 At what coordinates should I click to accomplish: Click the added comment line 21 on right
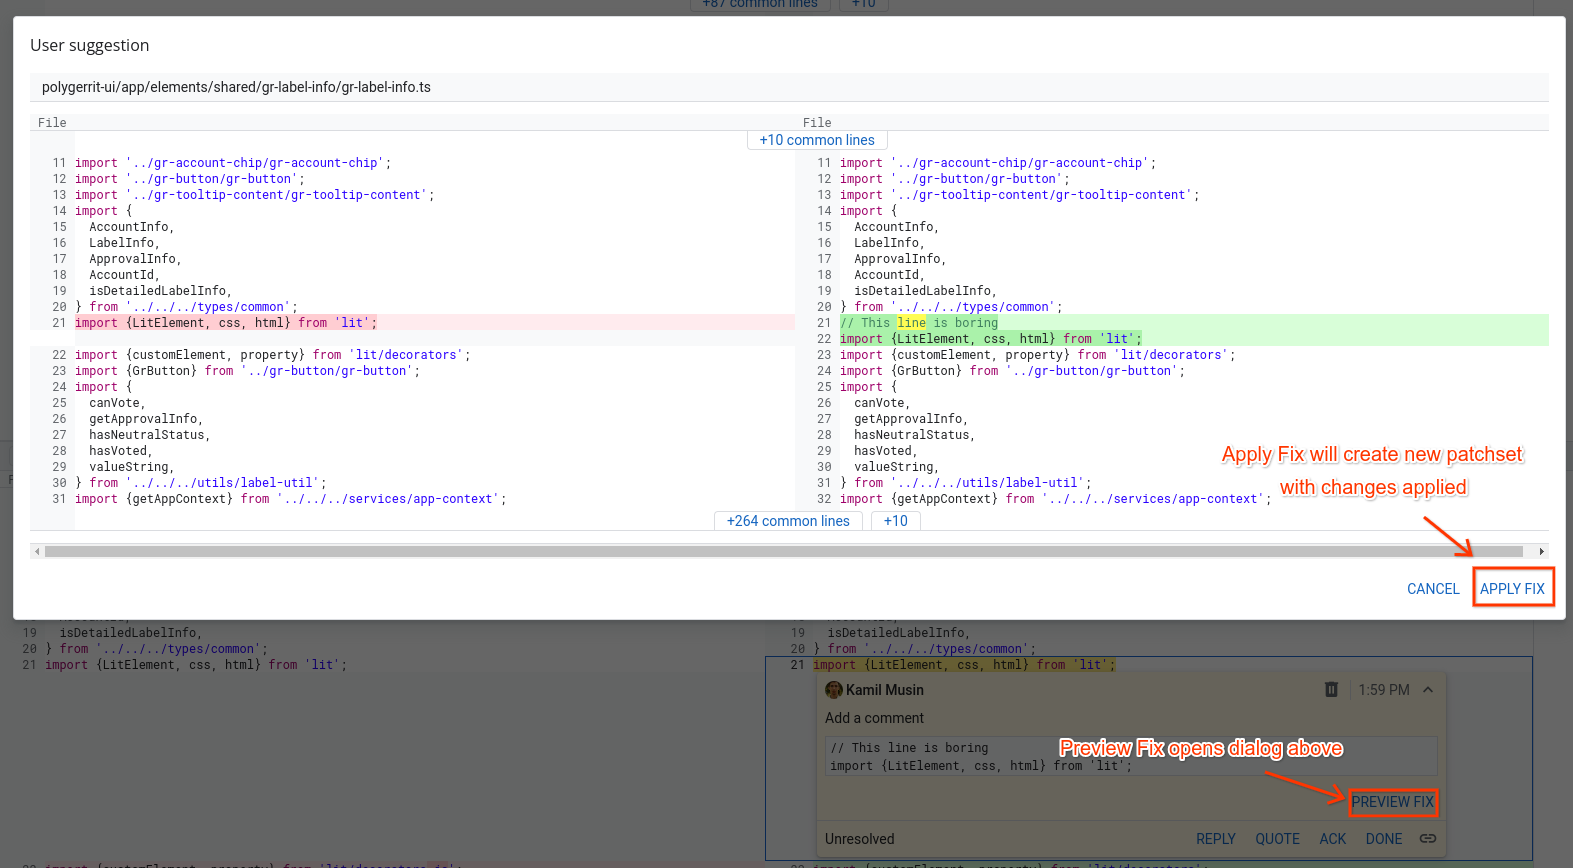pos(919,323)
